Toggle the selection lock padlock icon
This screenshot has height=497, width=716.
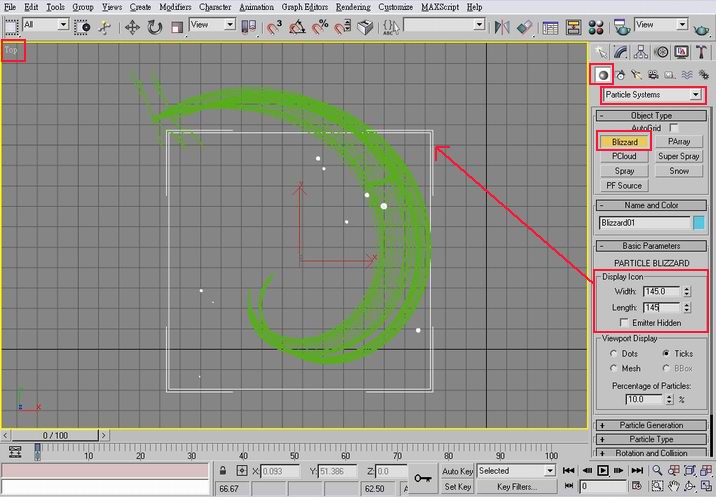222,471
